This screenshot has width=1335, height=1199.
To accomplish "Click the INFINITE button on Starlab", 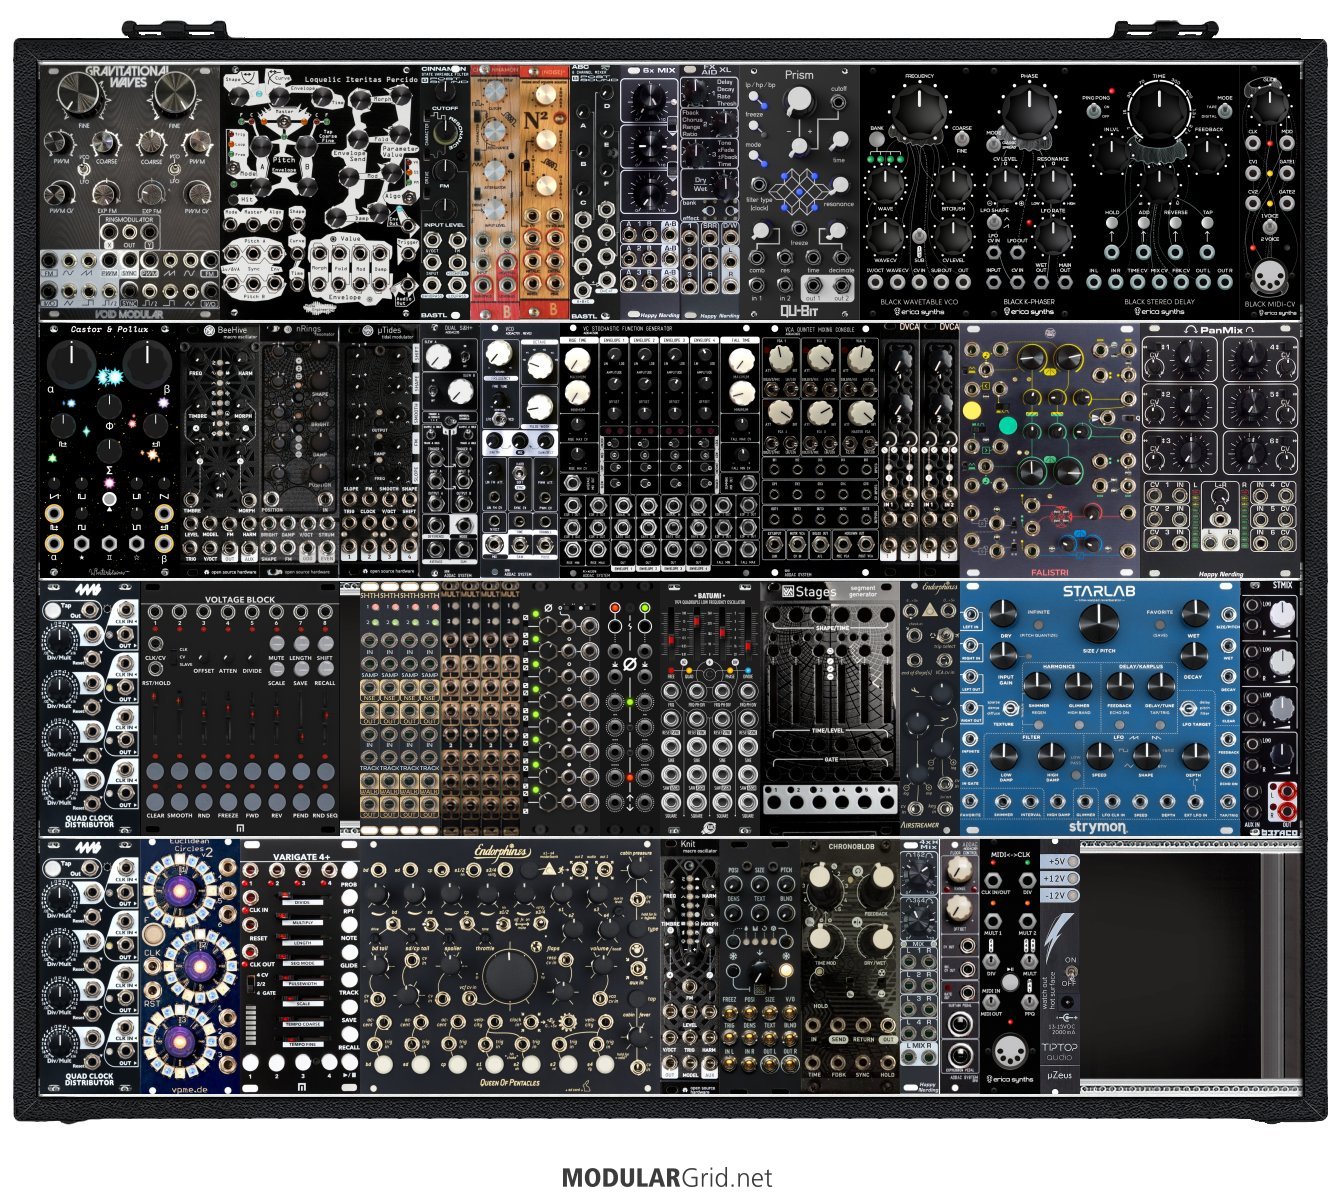I will (x=1039, y=624).
